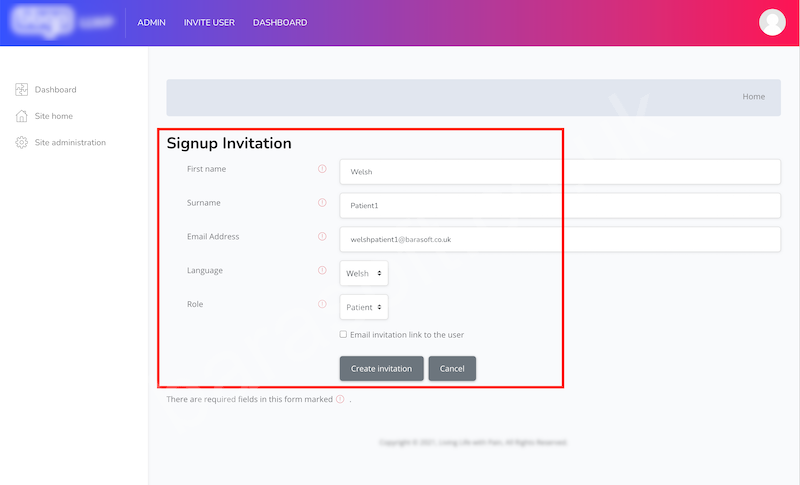Follow the Home breadcrumb link
This screenshot has width=800, height=485.
click(754, 96)
